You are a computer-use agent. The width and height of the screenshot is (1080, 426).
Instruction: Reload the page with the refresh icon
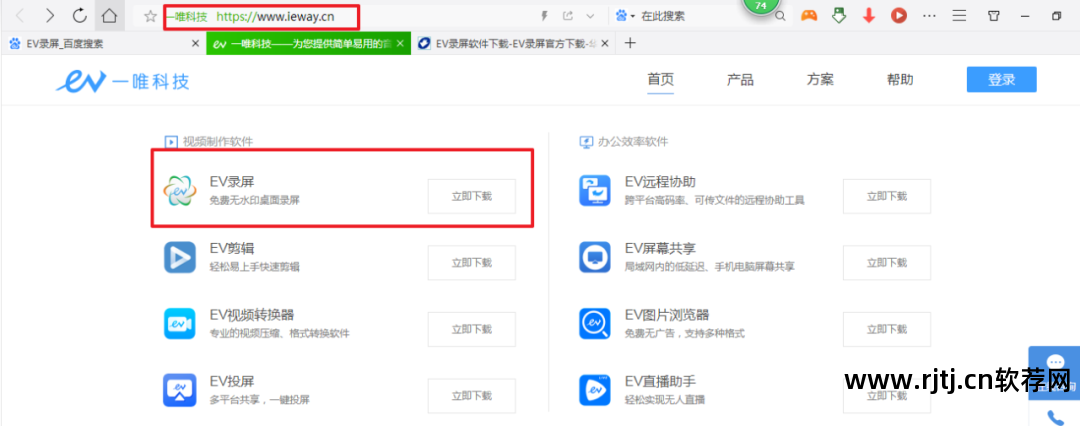point(80,15)
